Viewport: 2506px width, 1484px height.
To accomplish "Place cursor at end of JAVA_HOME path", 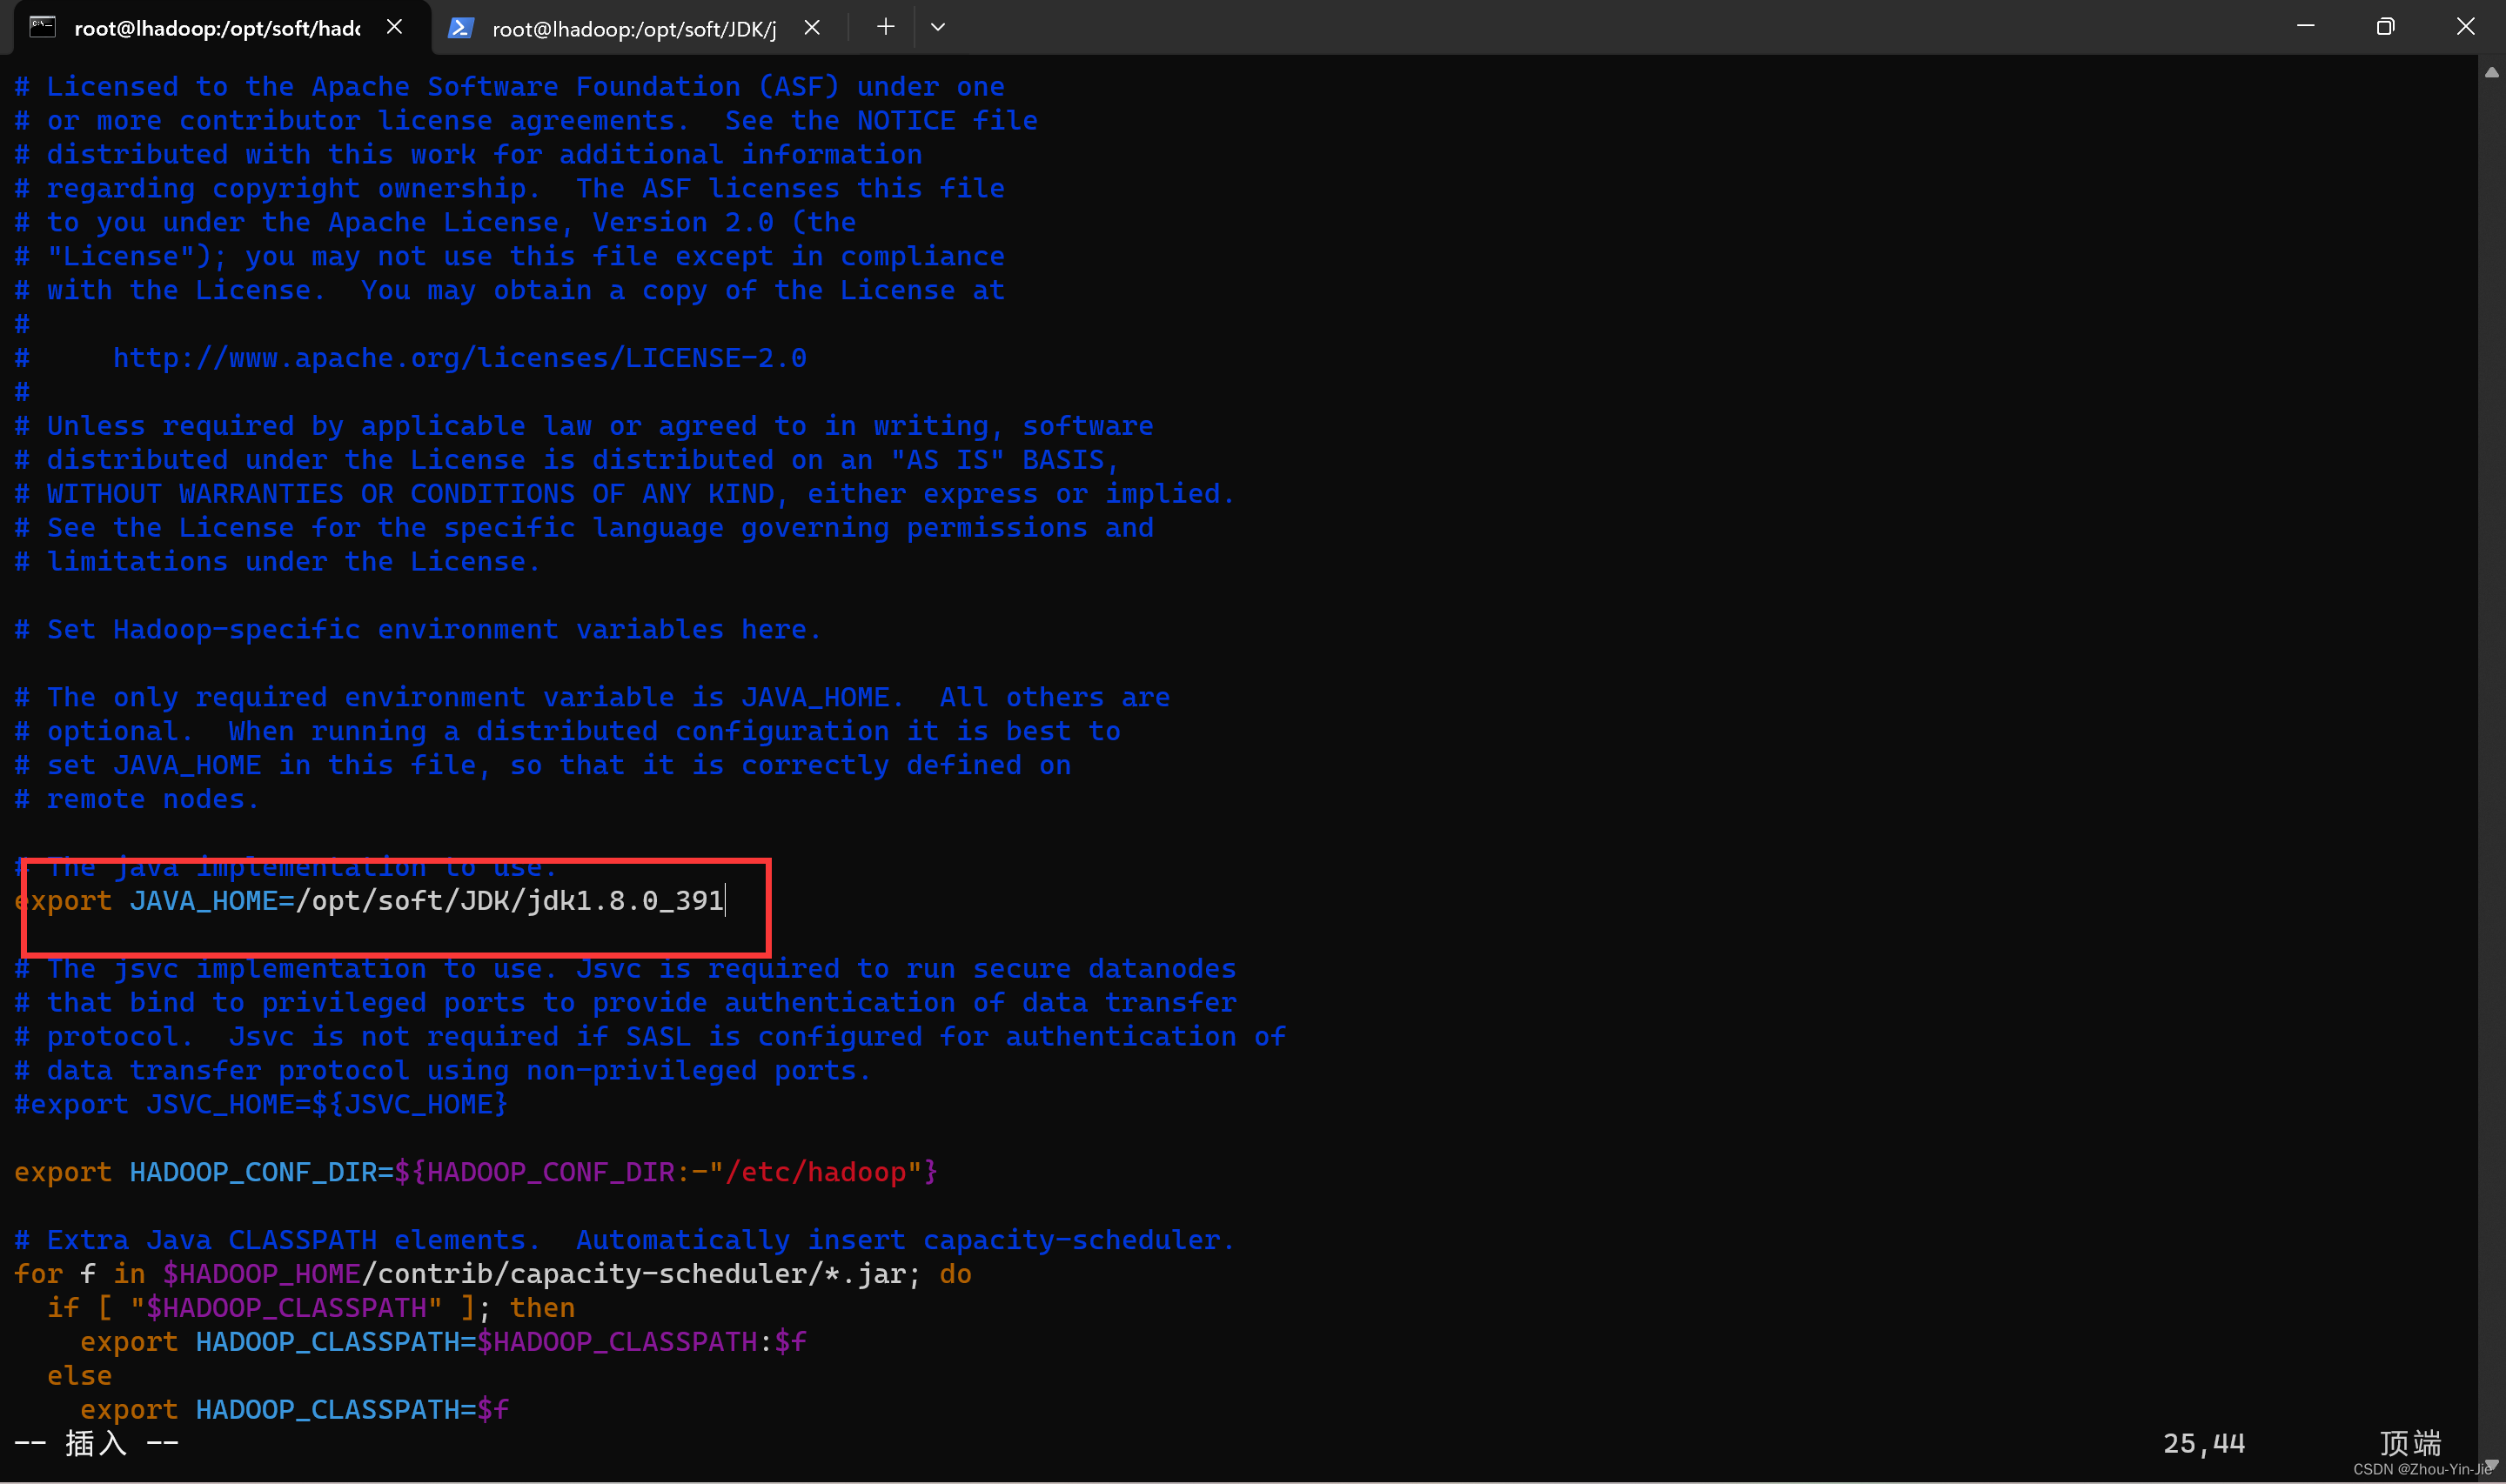I will click(724, 901).
